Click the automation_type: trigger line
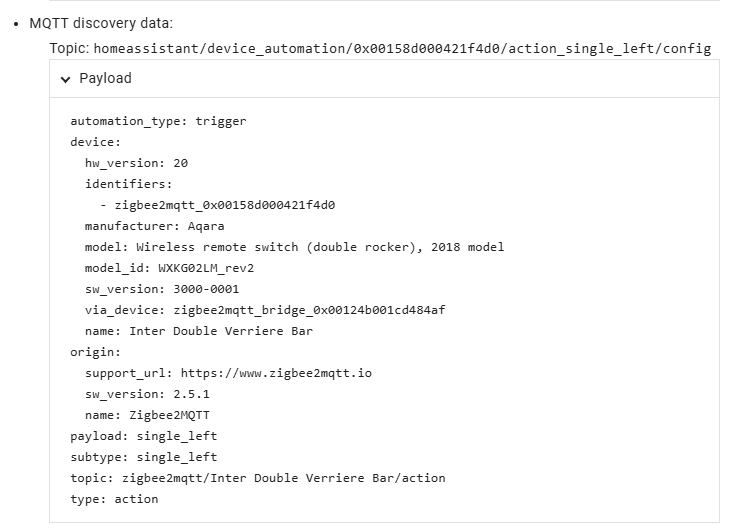Screen dimensions: 735x532 tap(158, 121)
